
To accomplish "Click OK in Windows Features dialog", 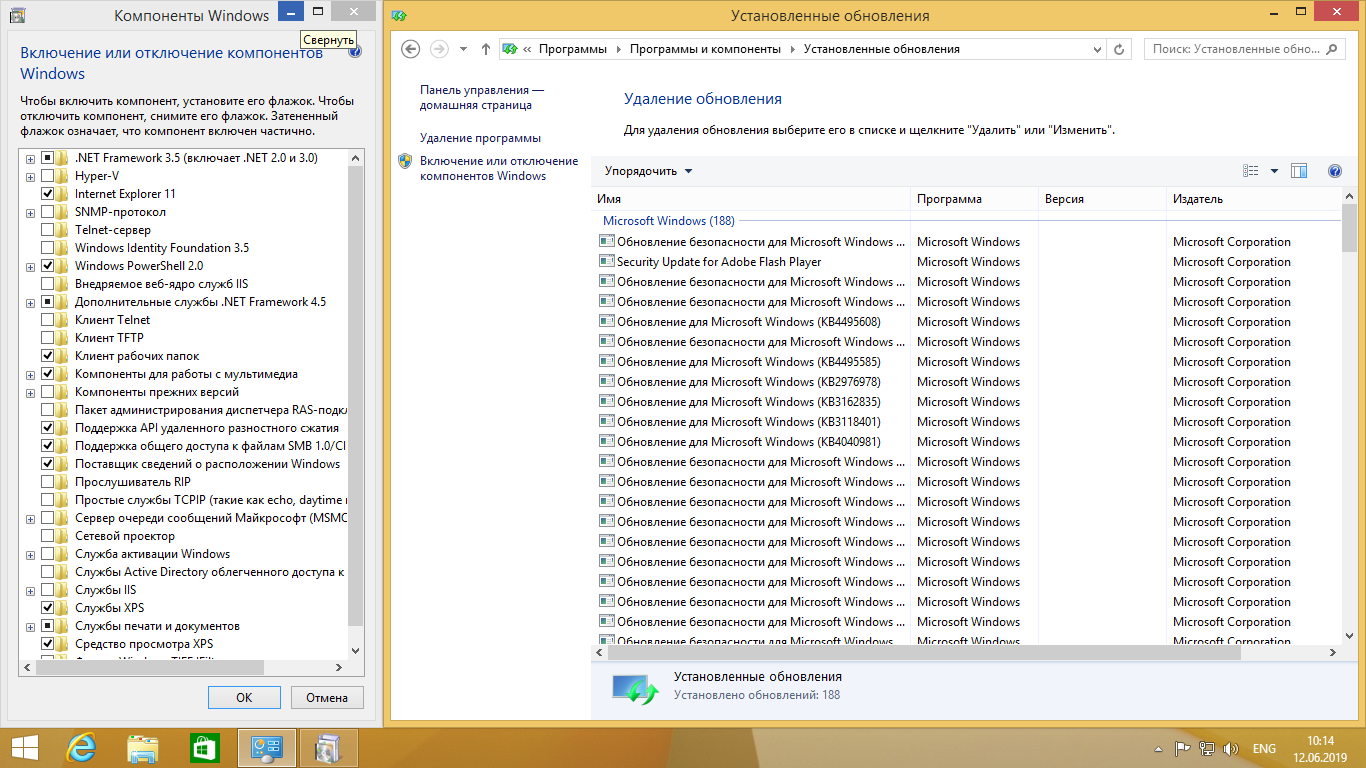I will 244,698.
